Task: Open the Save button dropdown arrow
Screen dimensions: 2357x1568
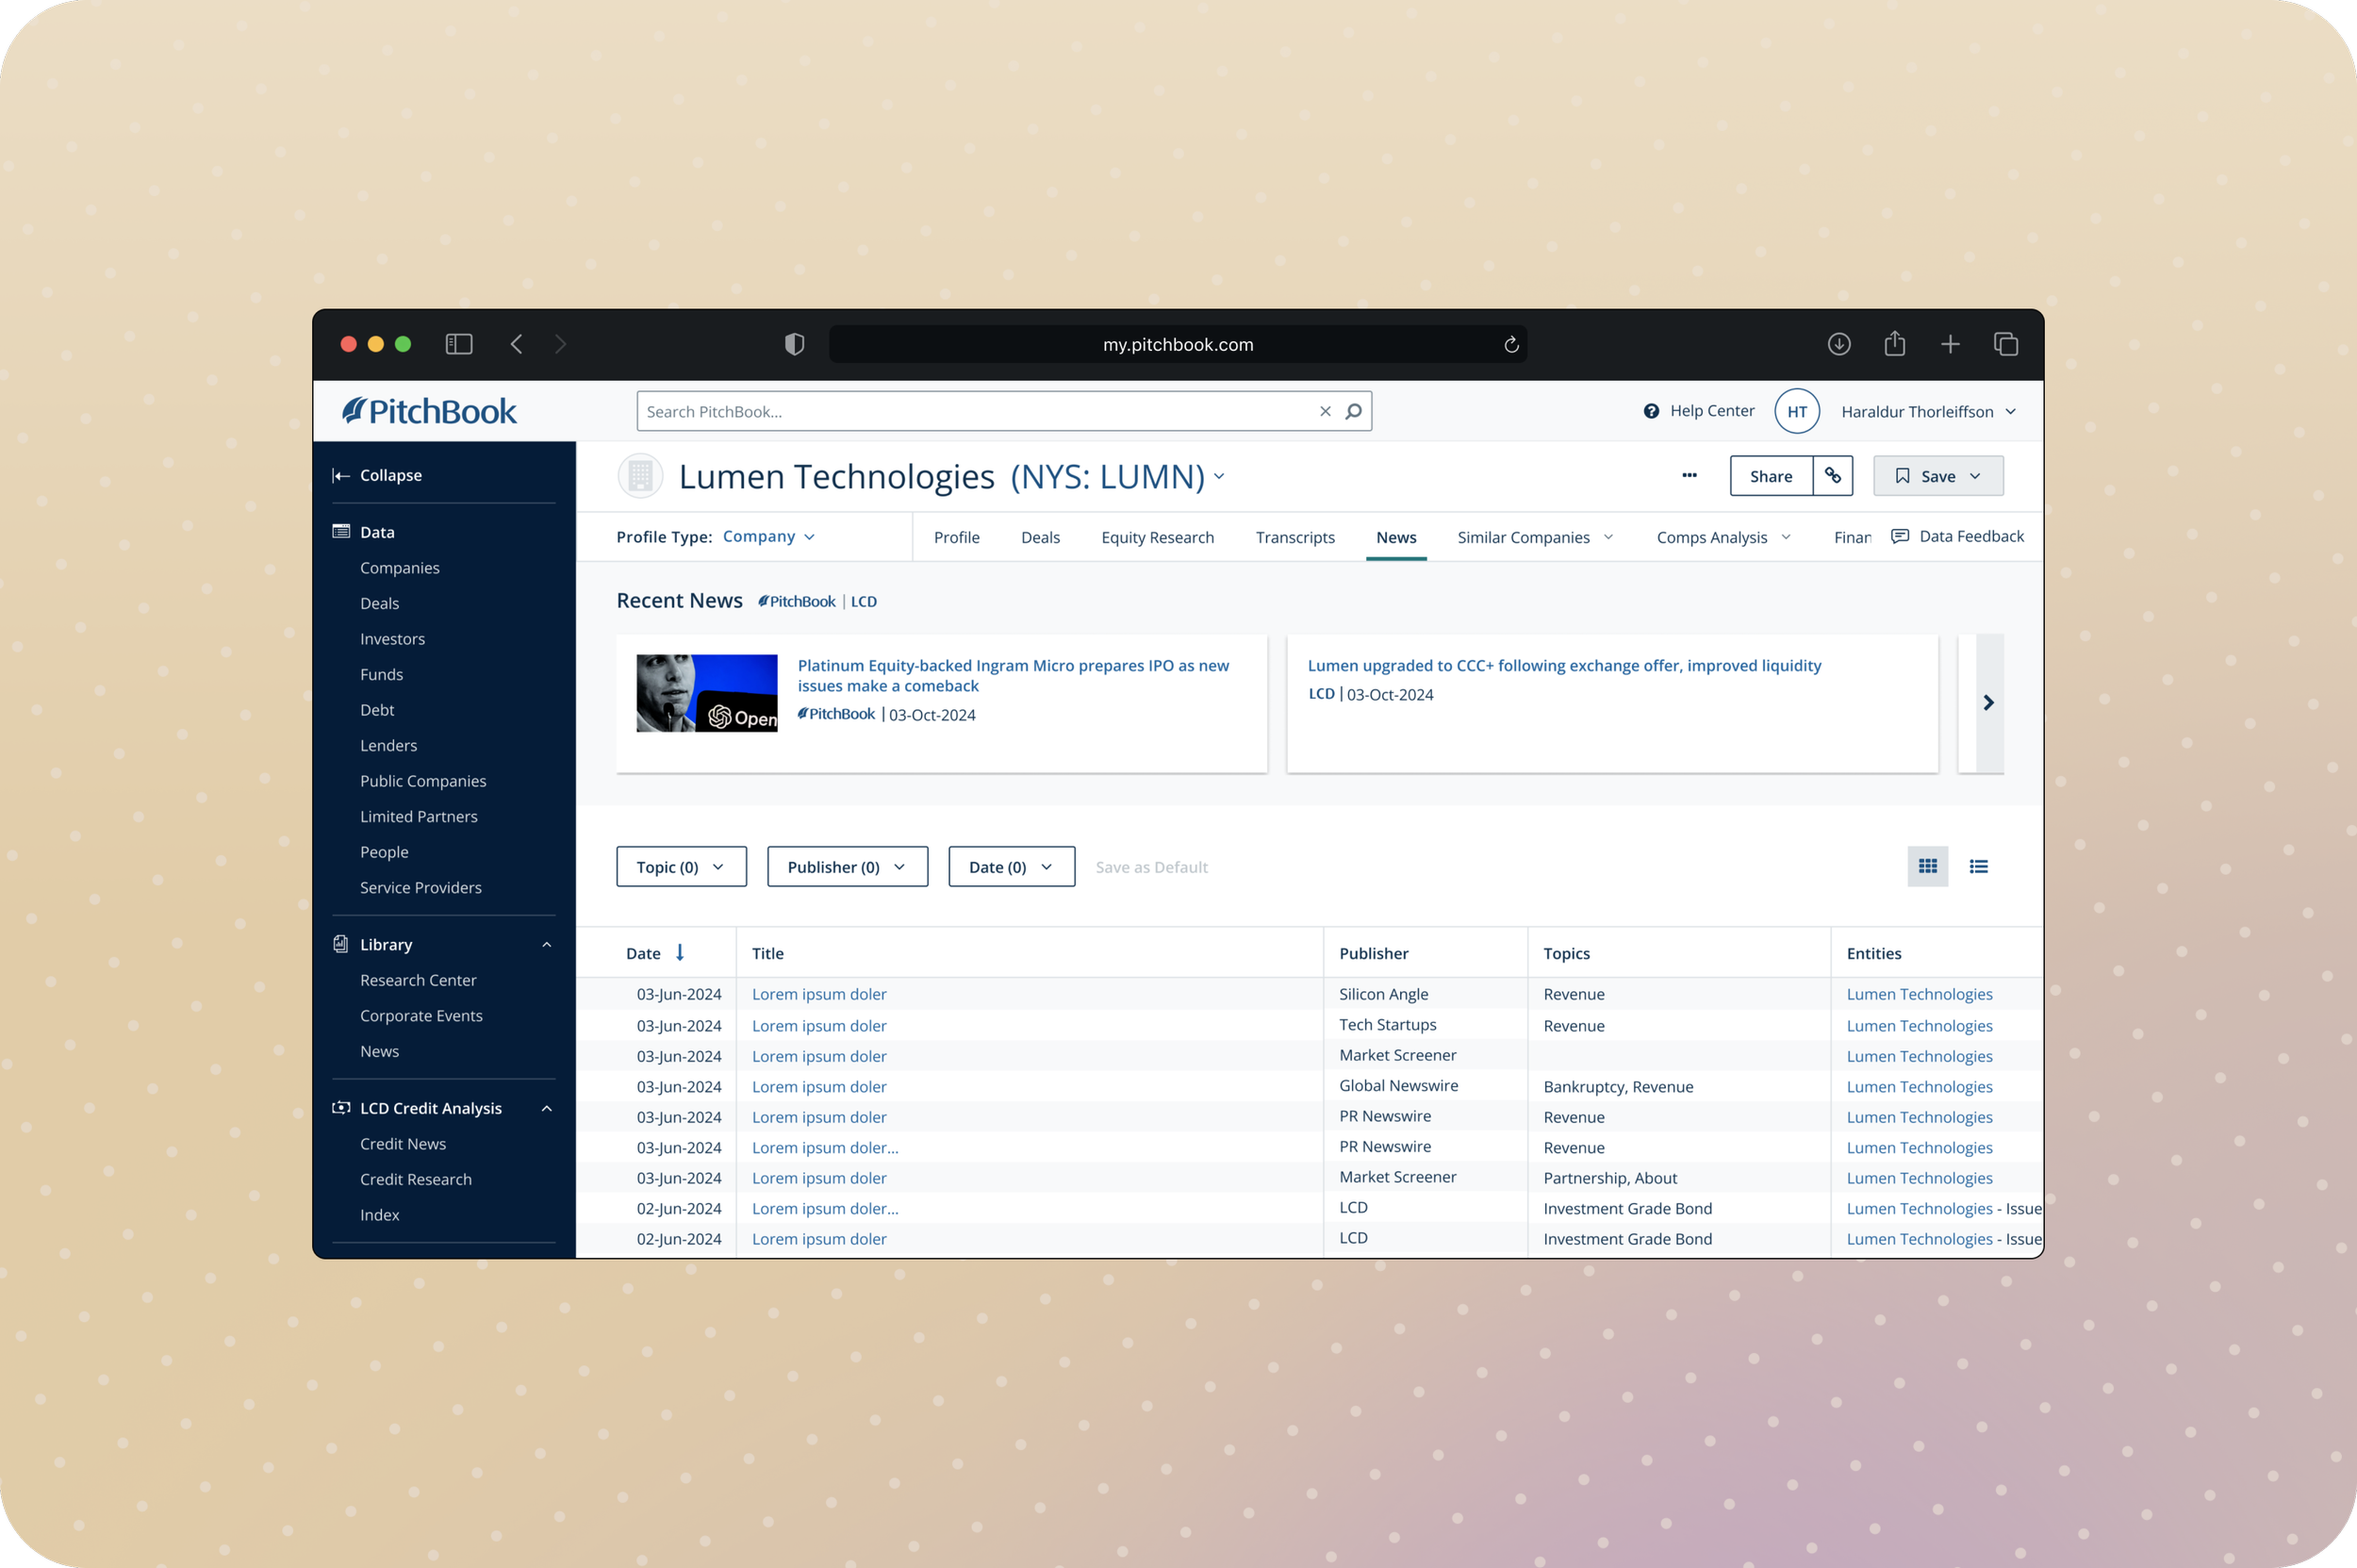Action: point(1974,476)
